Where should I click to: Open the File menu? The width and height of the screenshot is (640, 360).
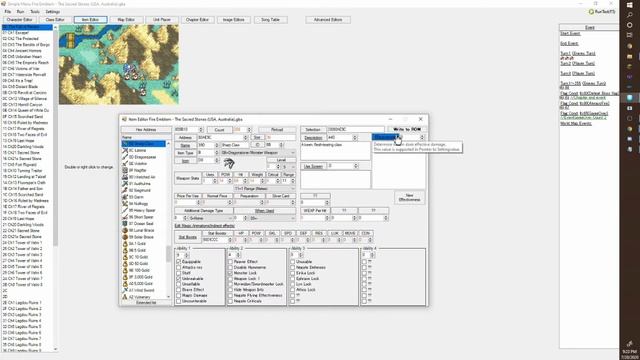[x=8, y=12]
